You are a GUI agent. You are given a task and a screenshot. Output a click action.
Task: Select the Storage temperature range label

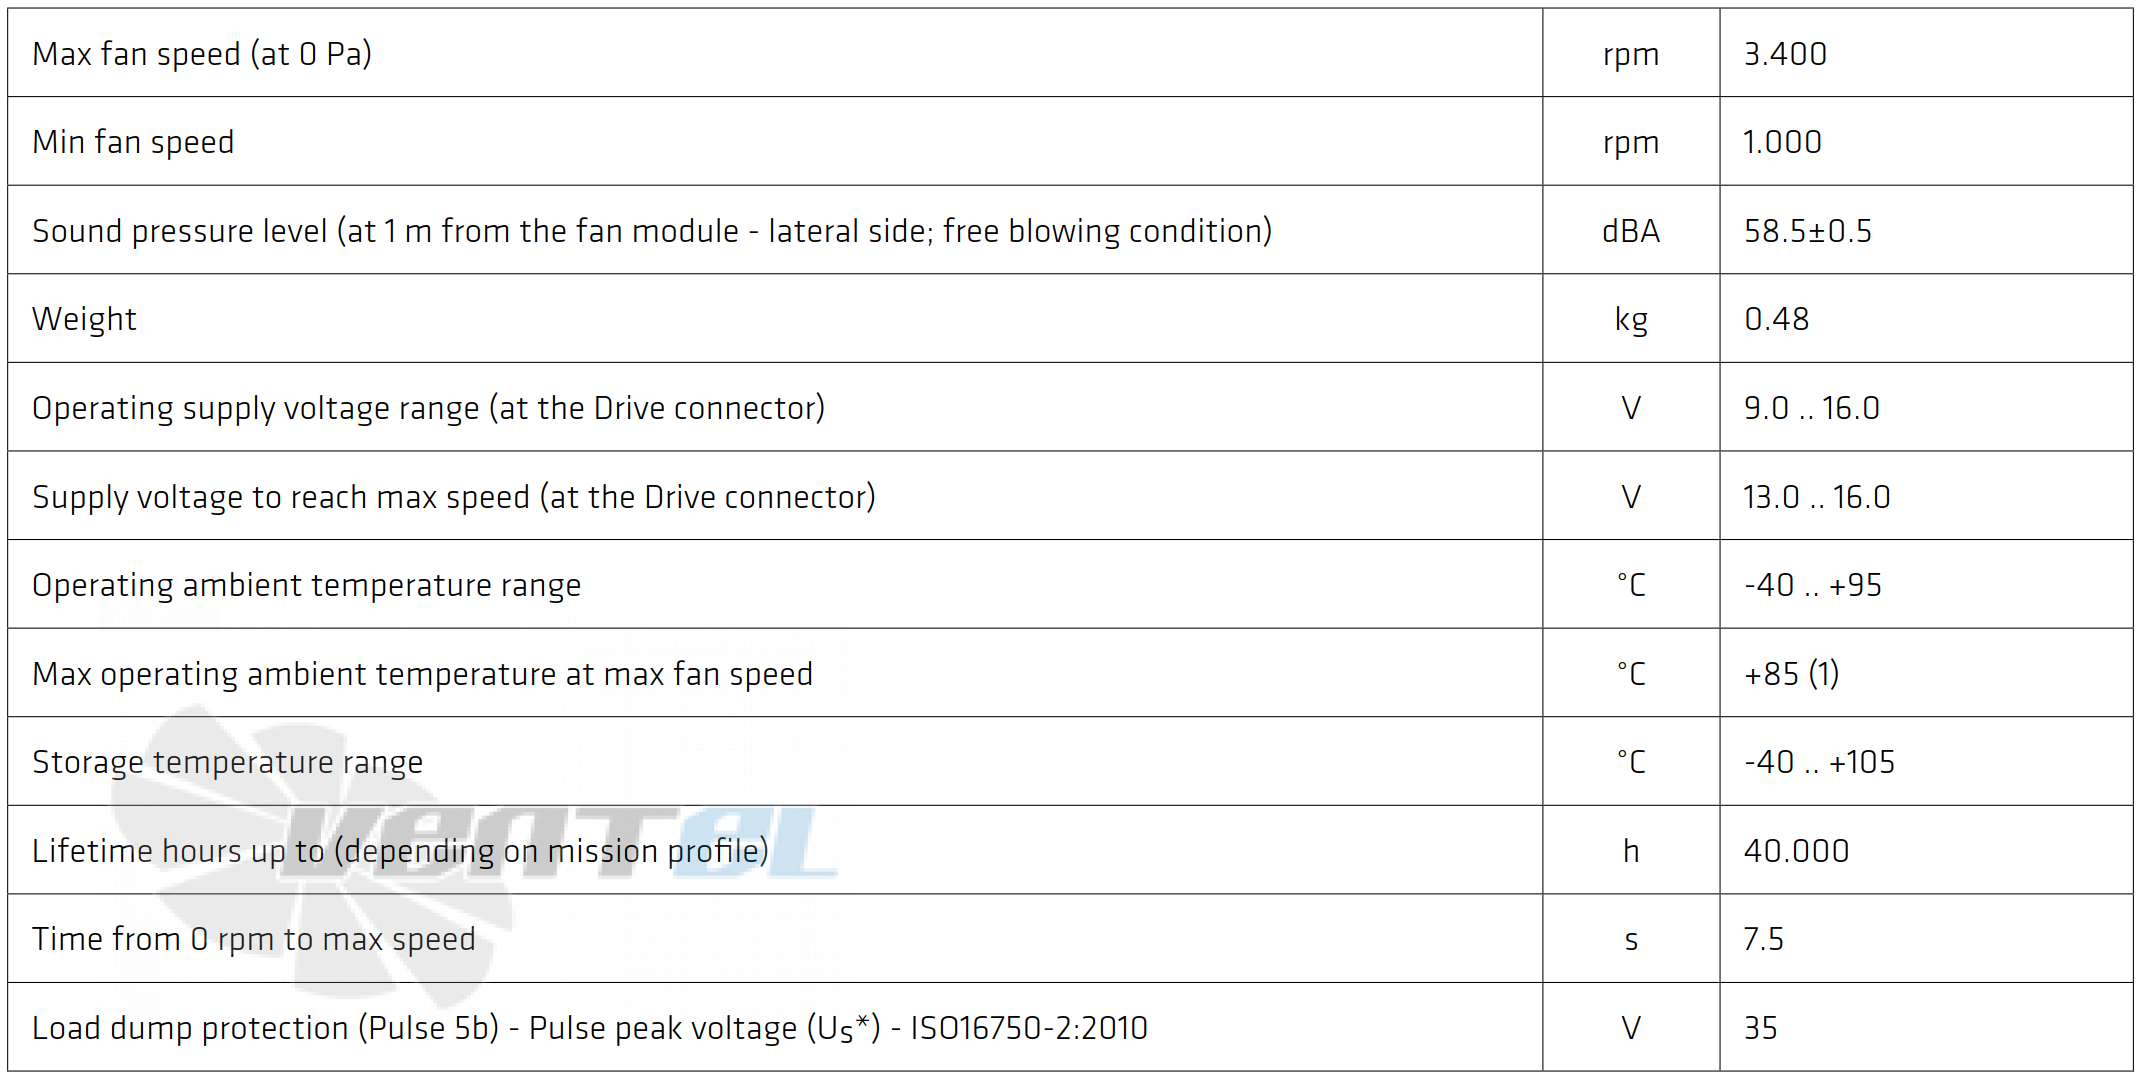point(227,762)
